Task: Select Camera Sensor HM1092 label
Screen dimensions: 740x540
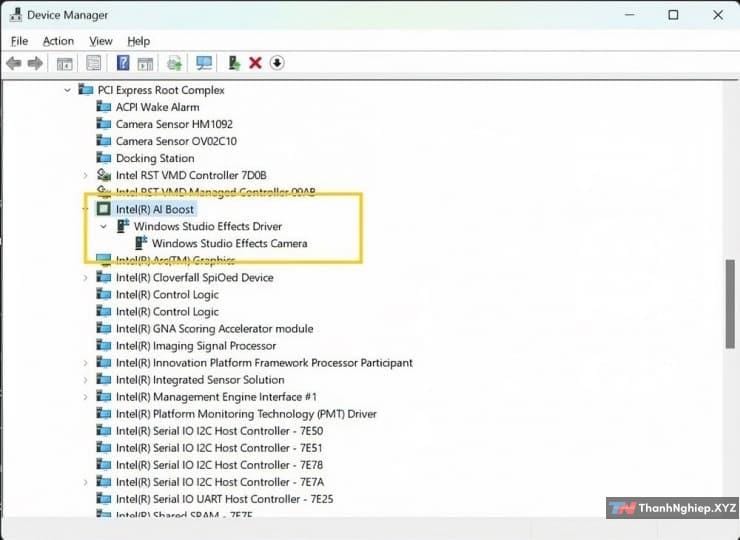Action: tap(174, 124)
